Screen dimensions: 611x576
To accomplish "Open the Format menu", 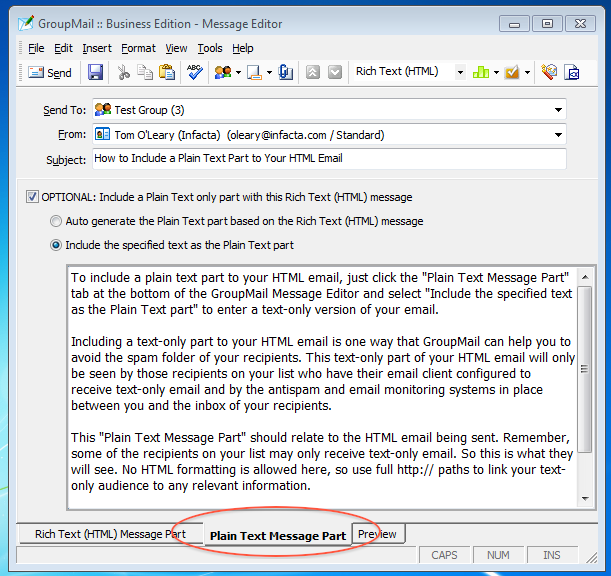I will (138, 48).
